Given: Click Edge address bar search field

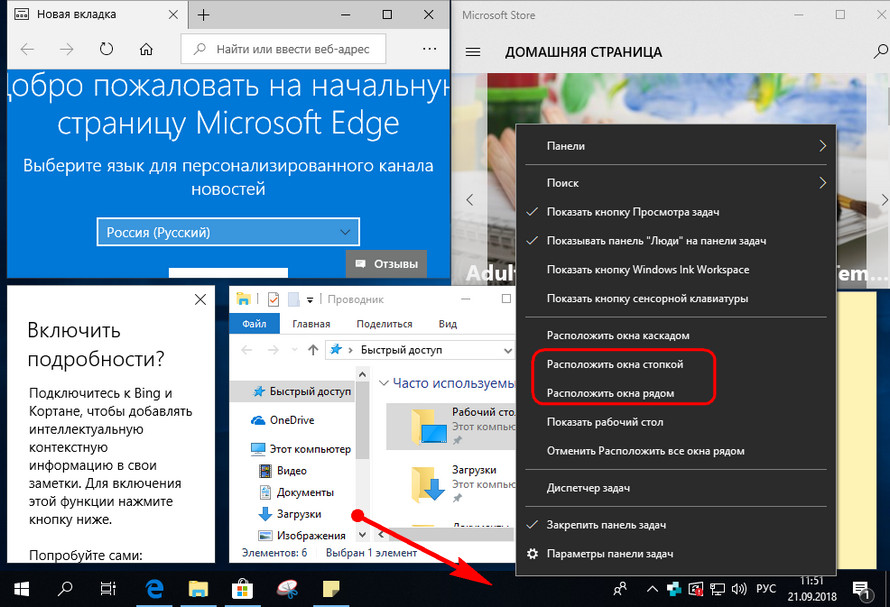Looking at the screenshot, I should pyautogui.click(x=283, y=49).
